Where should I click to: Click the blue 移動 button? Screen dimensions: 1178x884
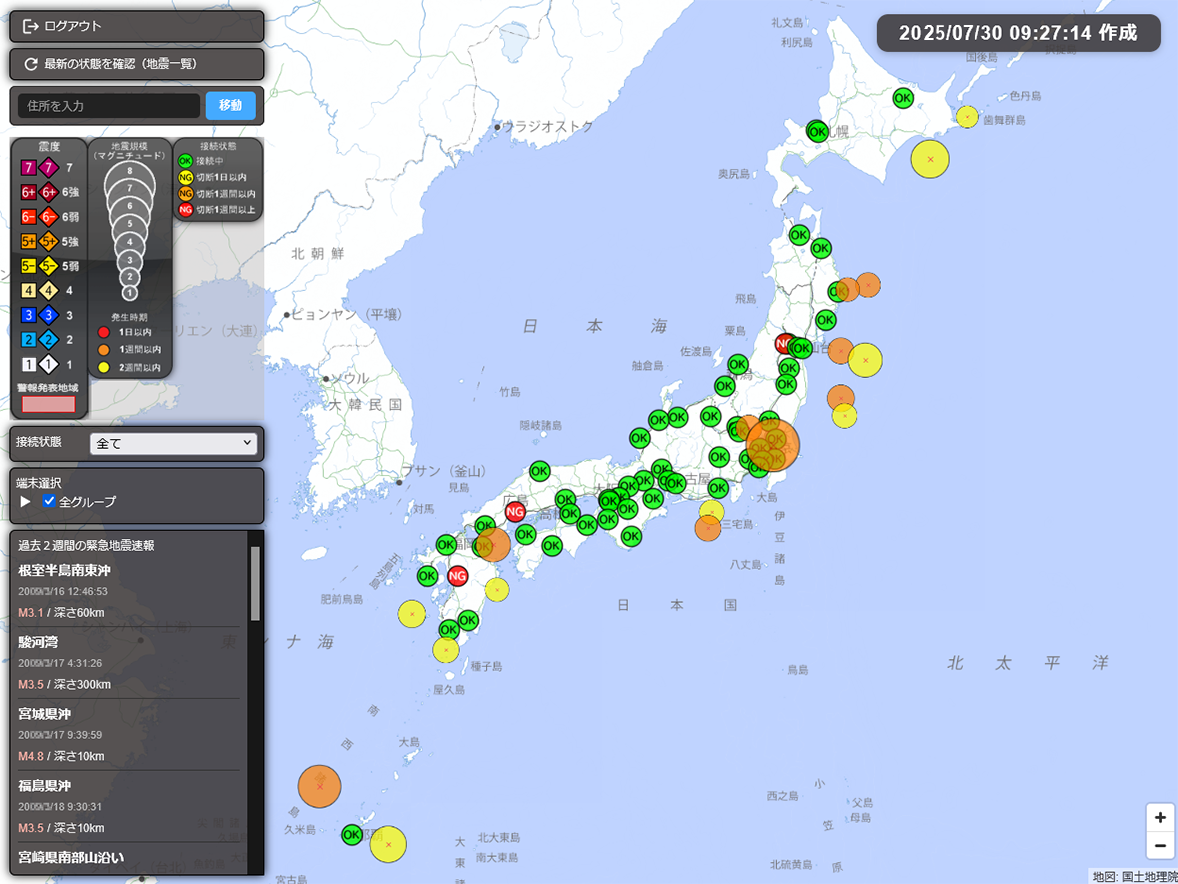[x=231, y=105]
